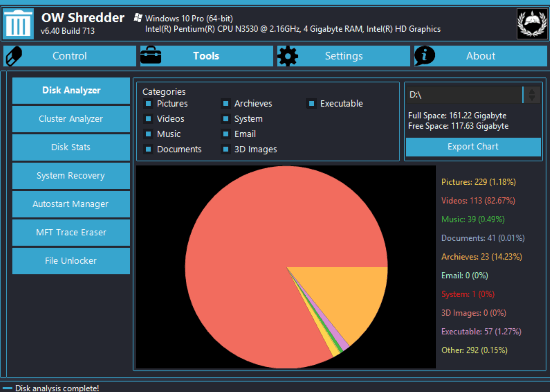550x392 pixels.
Task: Select the MFT Trace Eraser tool
Action: tap(71, 232)
